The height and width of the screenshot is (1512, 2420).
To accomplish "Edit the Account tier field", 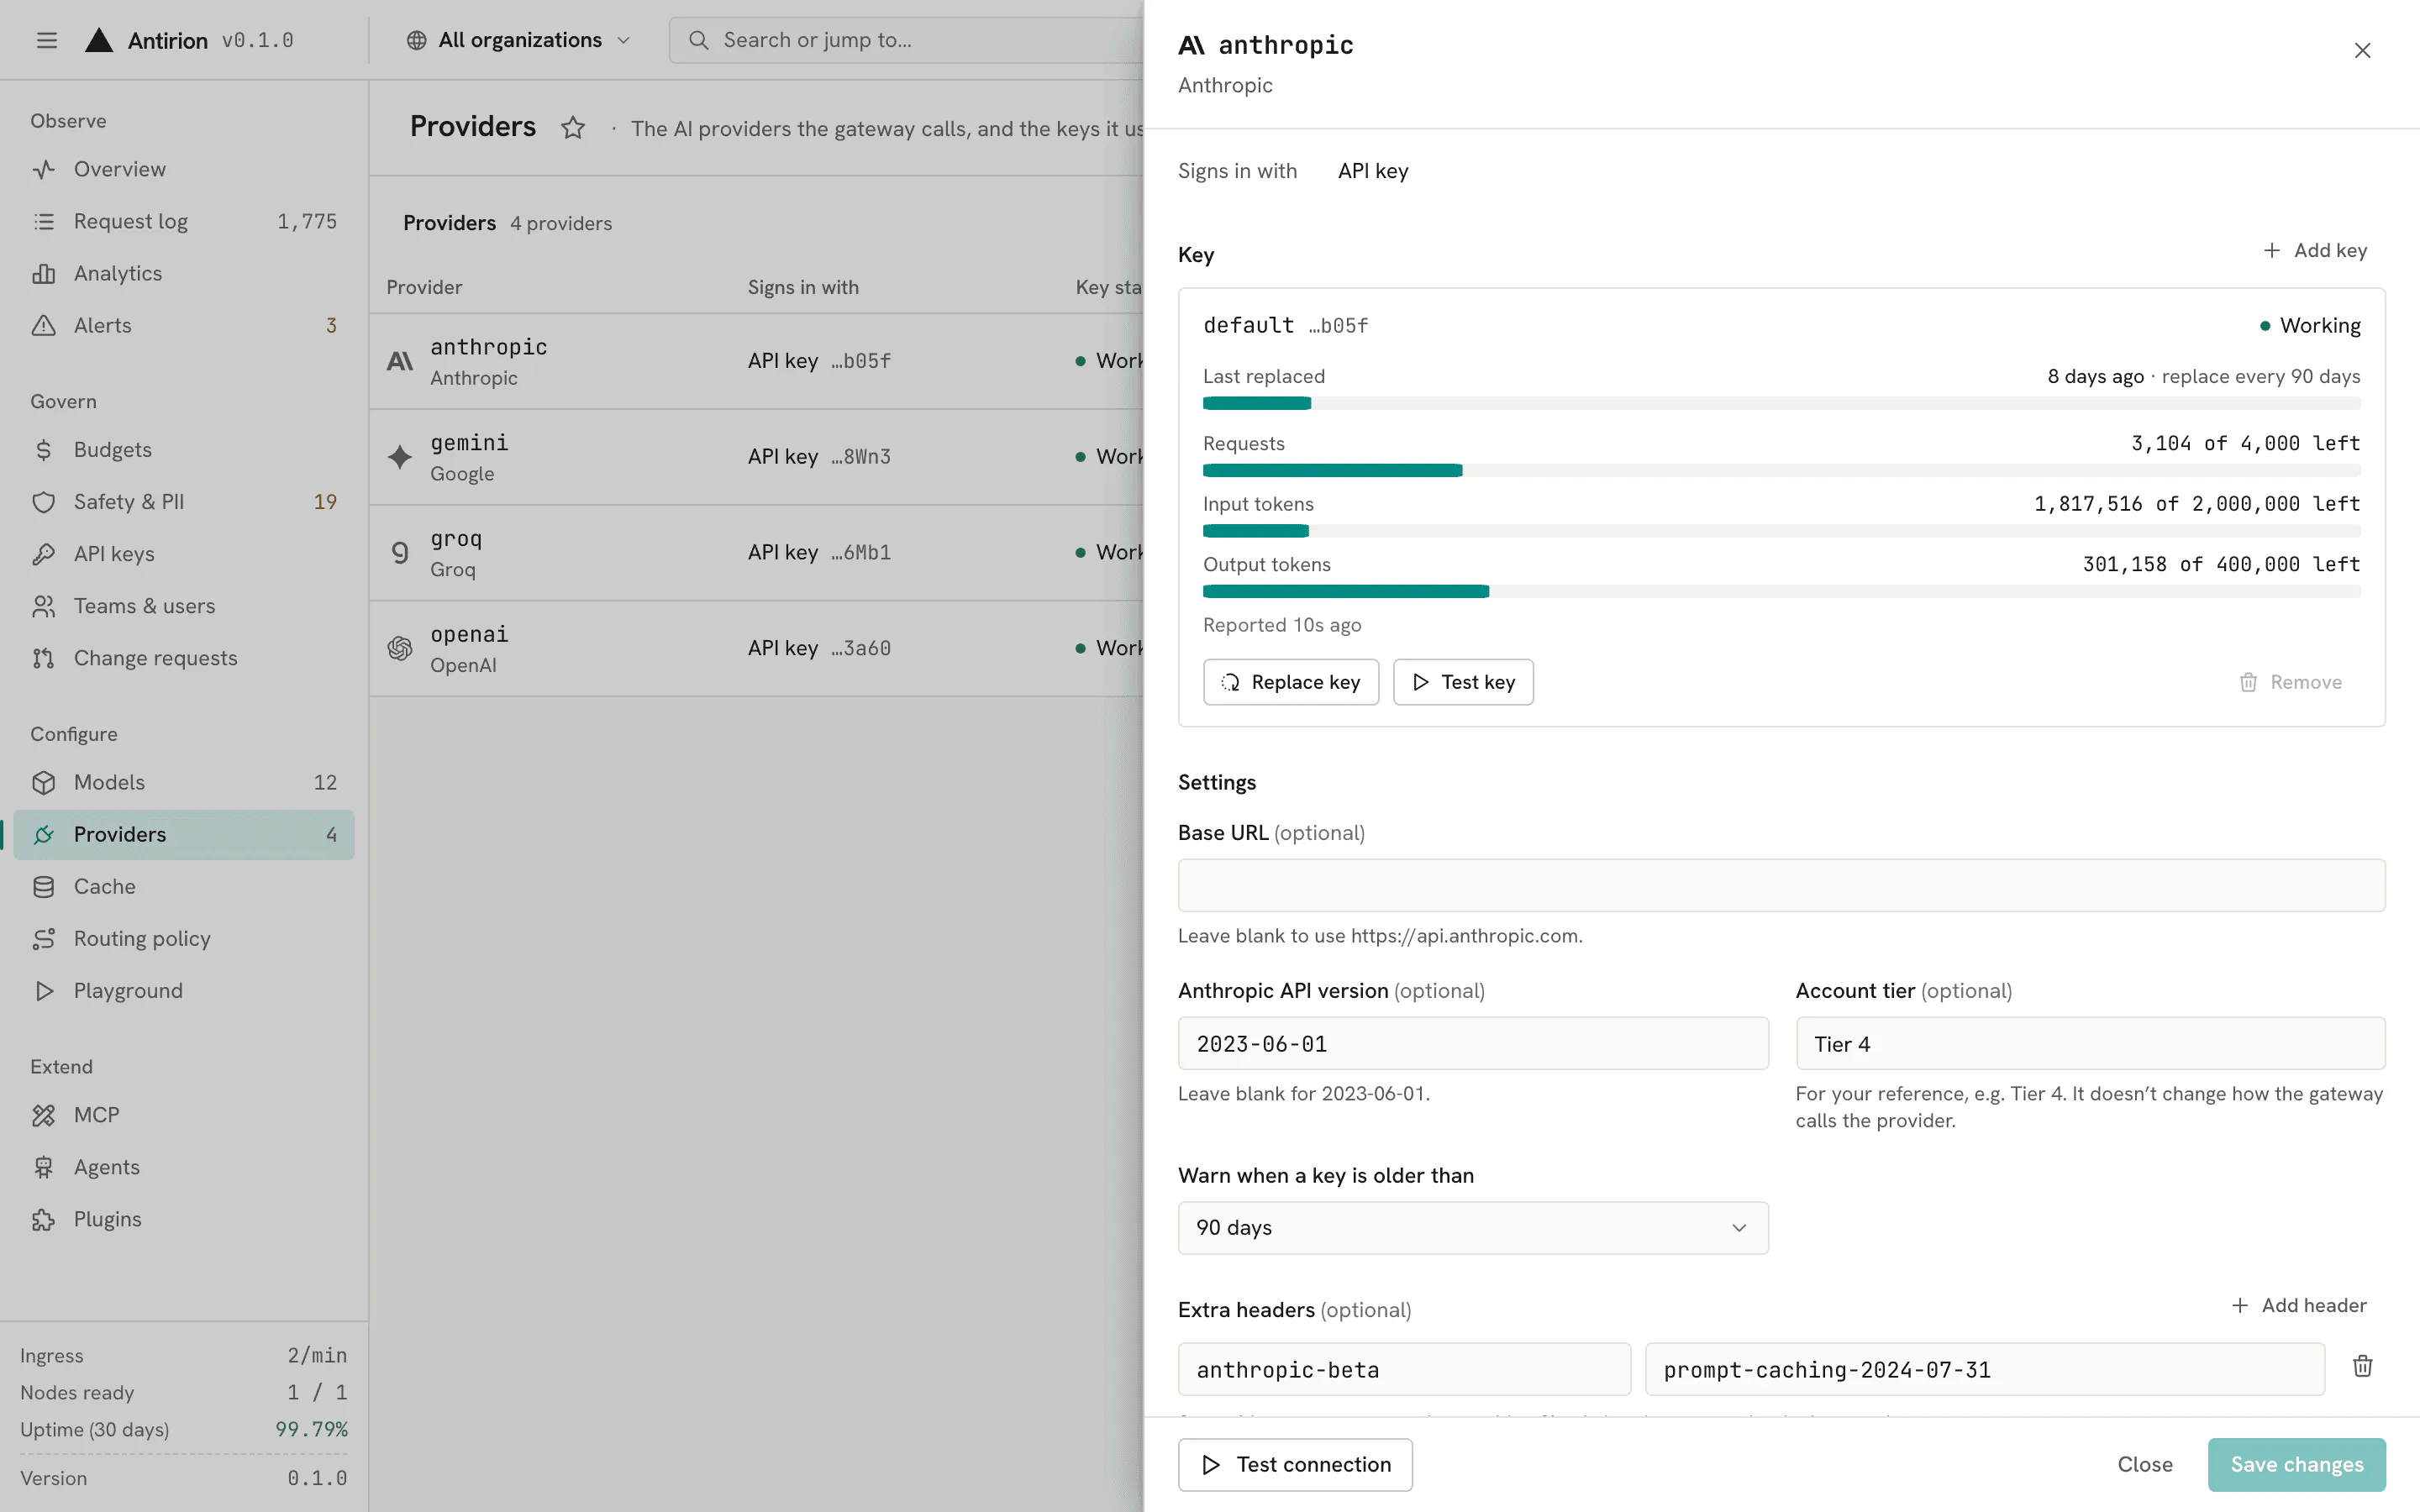I will point(2090,1043).
